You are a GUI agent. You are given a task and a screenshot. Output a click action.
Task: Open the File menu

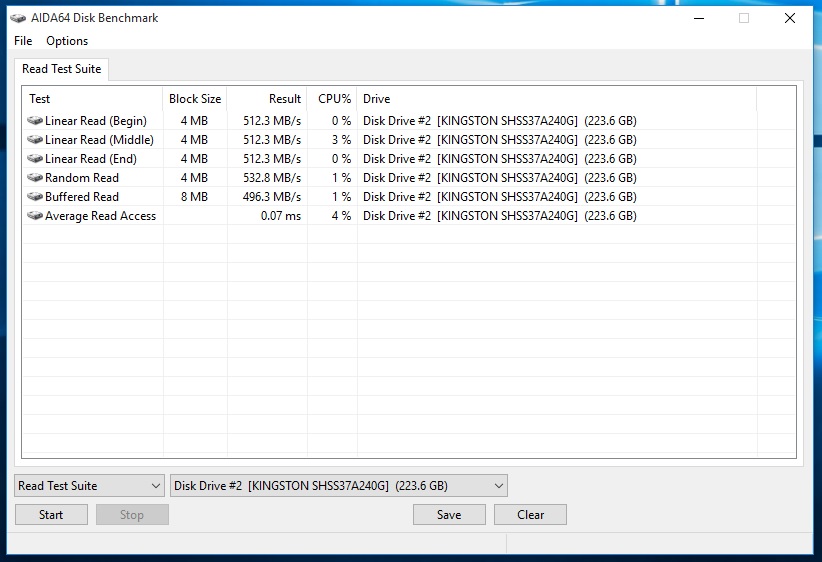tap(23, 41)
